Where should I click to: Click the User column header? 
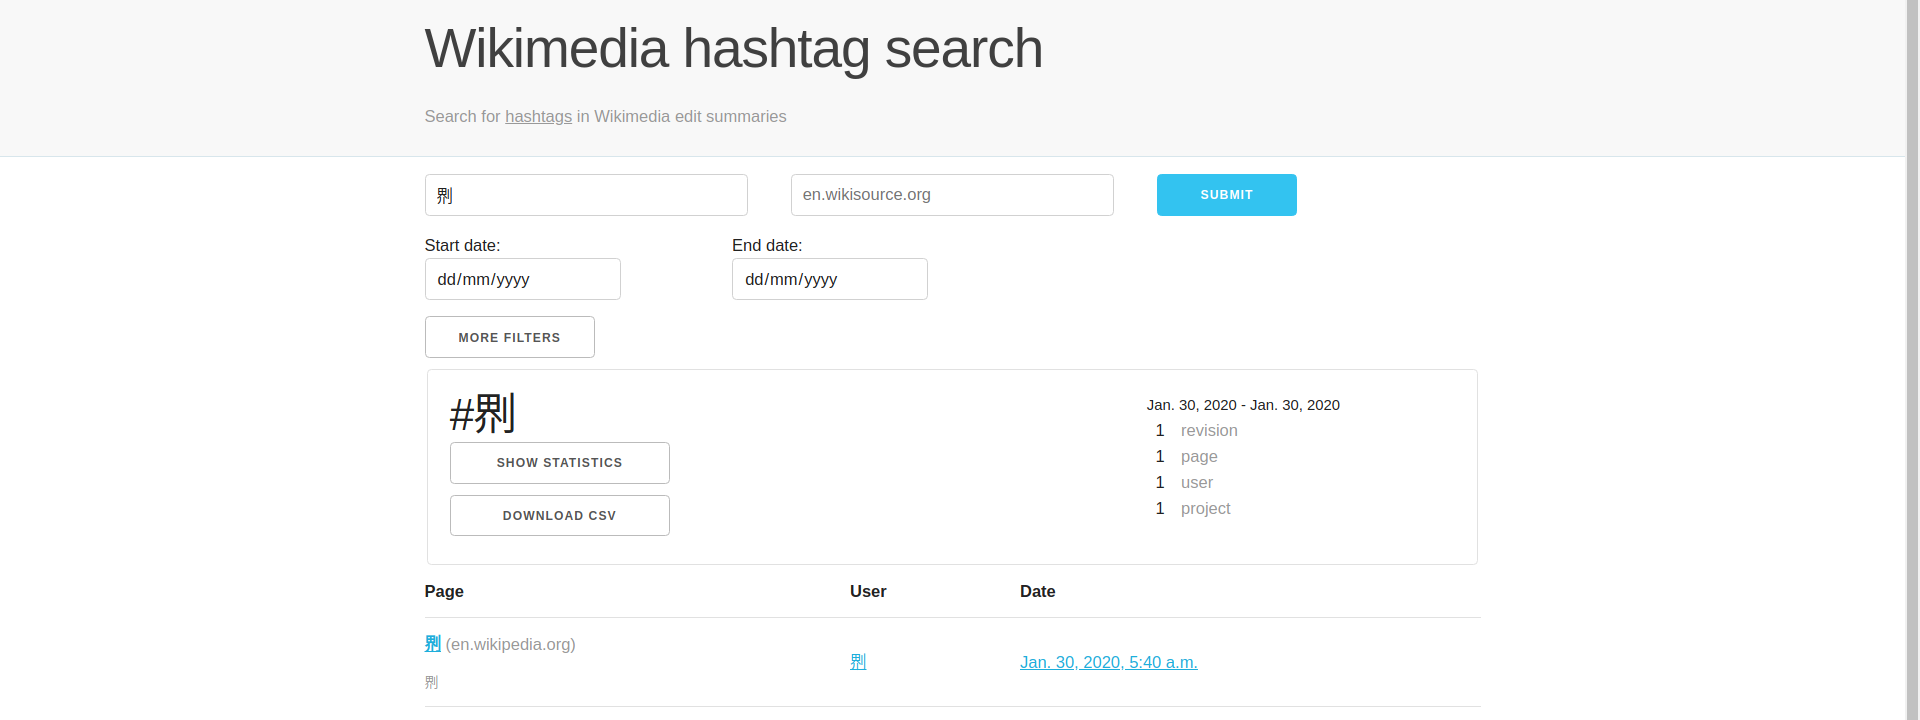[868, 591]
